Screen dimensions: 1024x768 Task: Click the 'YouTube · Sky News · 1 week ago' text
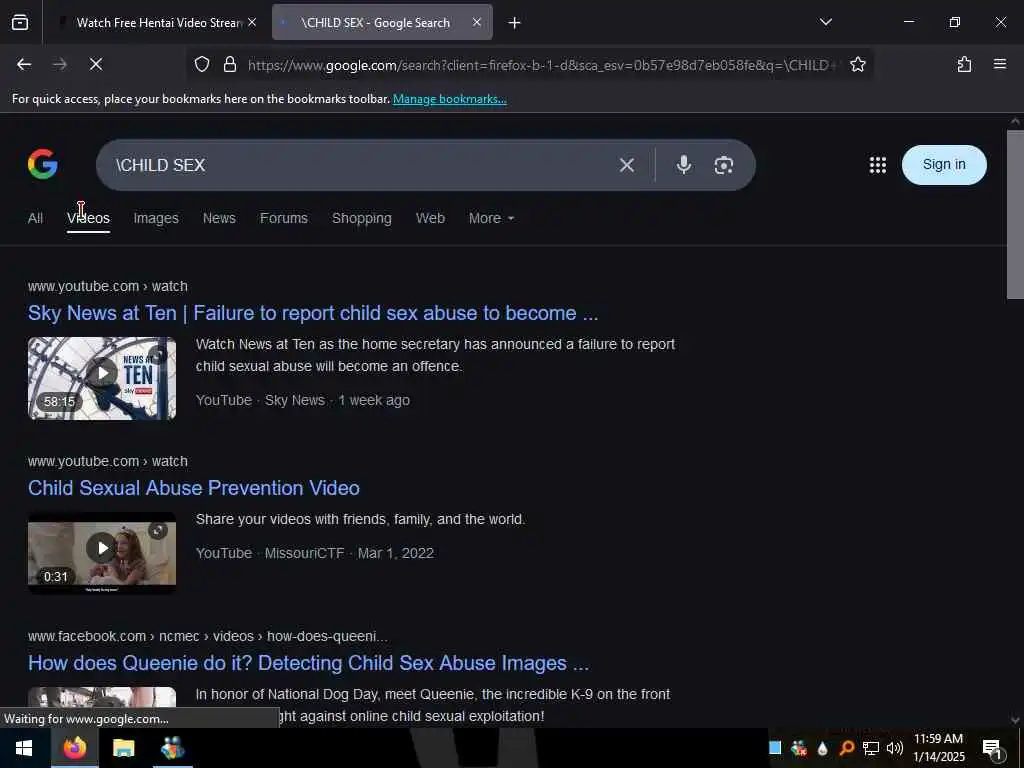[x=303, y=400]
